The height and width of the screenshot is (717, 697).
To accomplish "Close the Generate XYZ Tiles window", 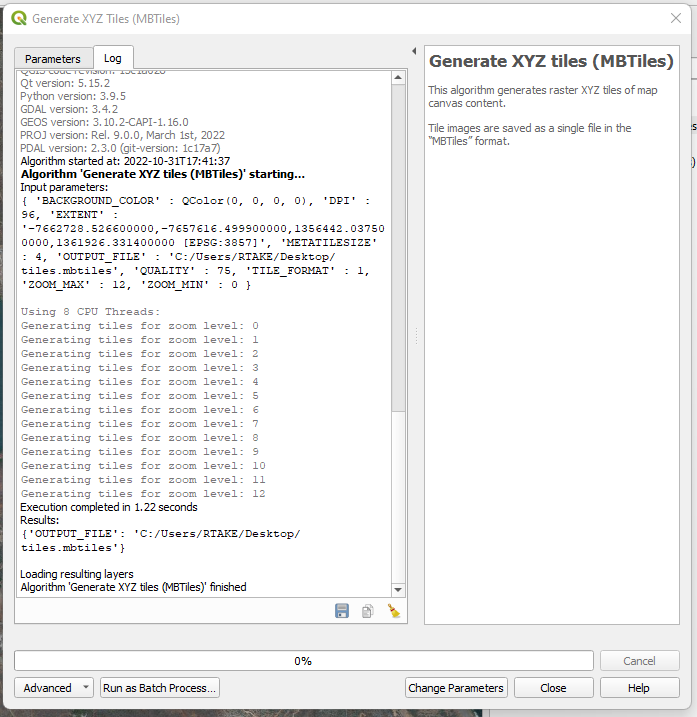I will [675, 18].
